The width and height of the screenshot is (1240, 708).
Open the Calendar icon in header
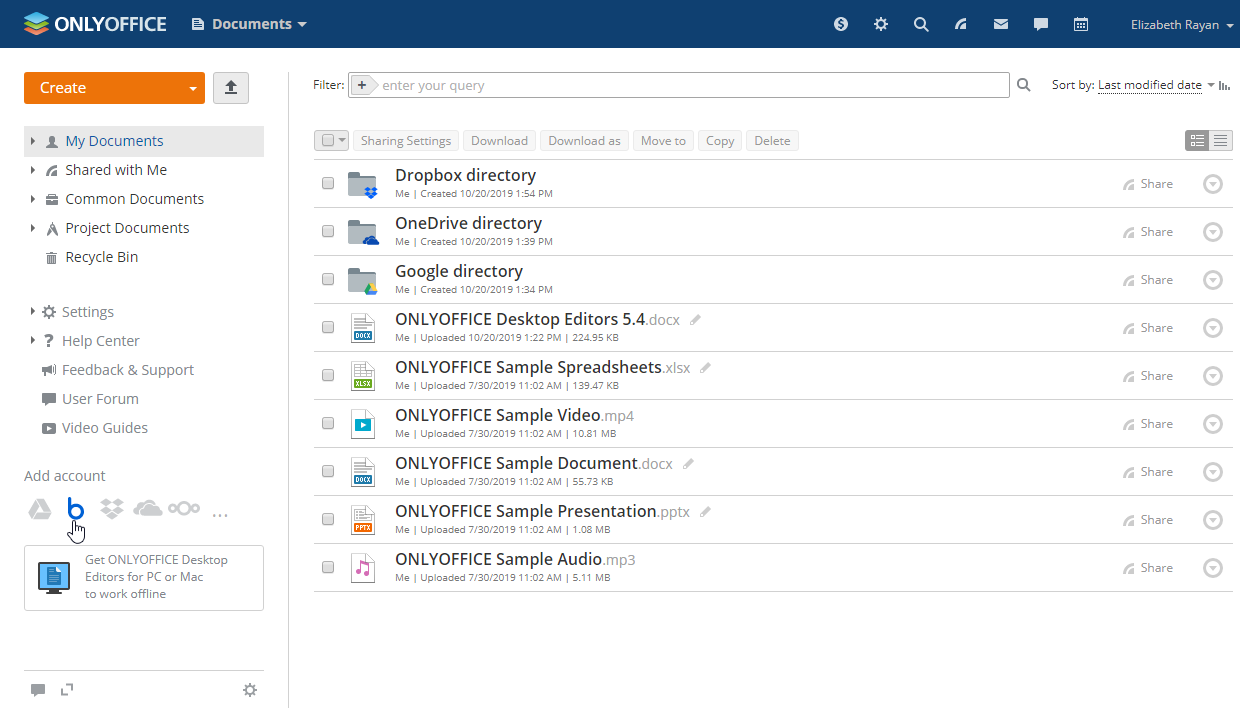click(1081, 24)
